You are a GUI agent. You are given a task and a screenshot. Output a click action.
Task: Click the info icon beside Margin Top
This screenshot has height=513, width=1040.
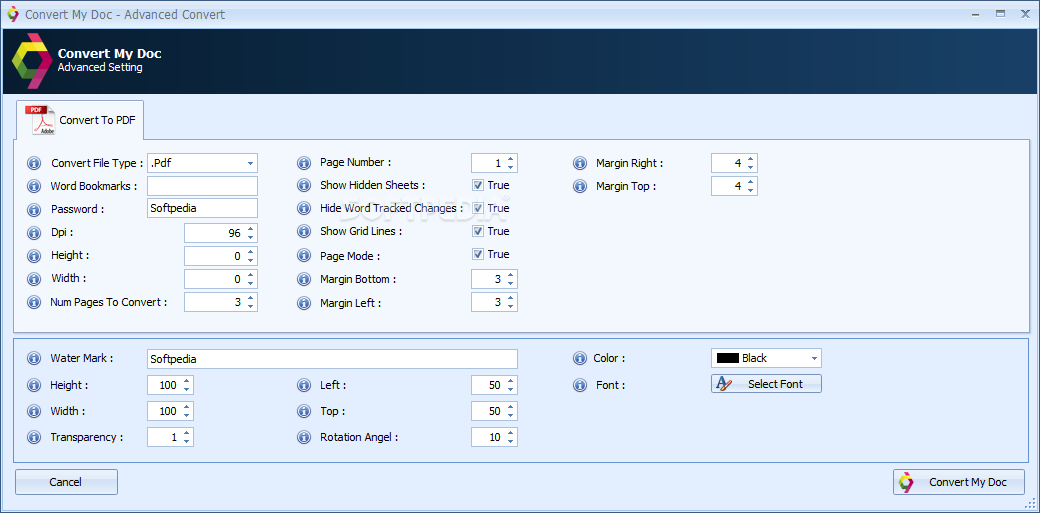pyautogui.click(x=580, y=186)
